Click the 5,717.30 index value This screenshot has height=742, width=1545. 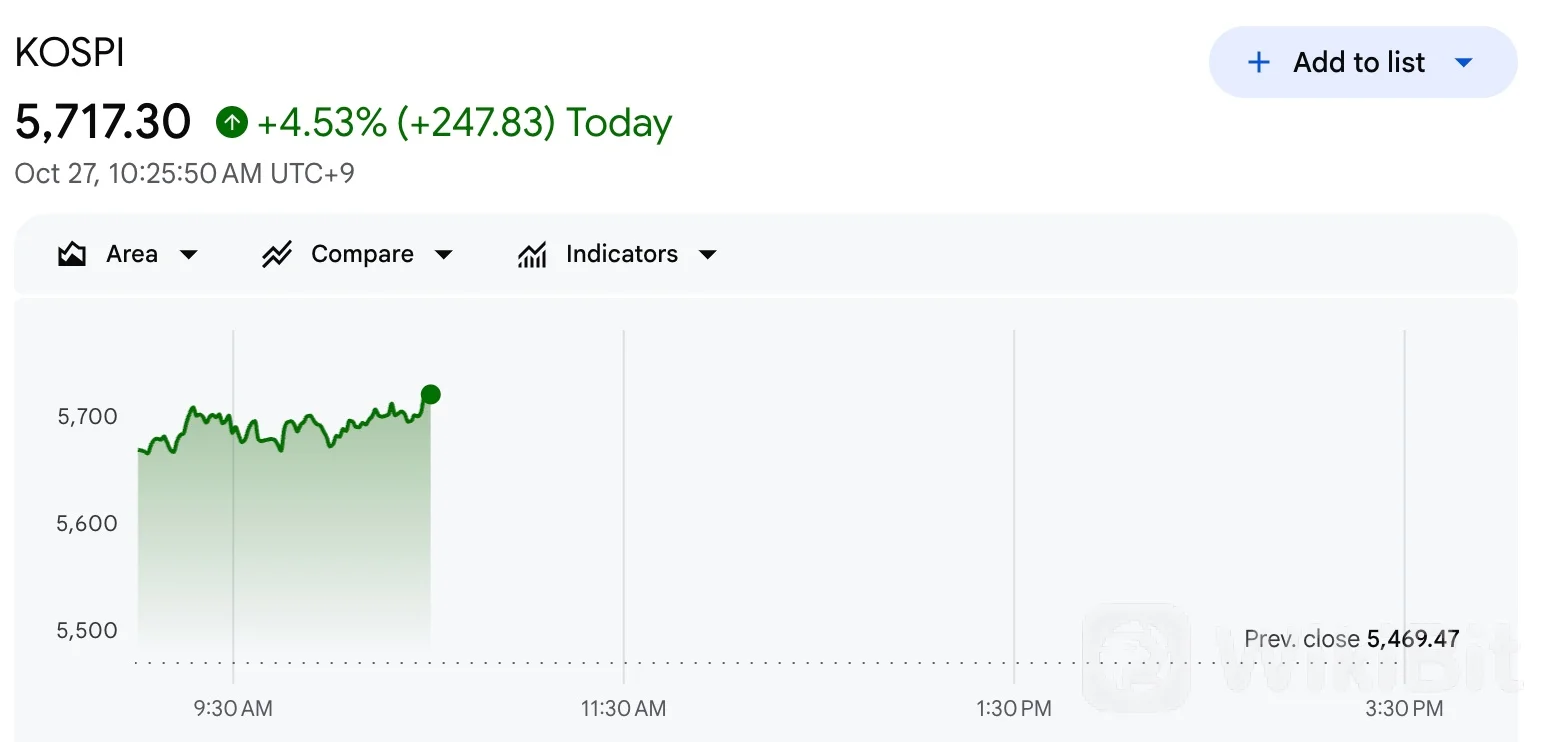(103, 122)
